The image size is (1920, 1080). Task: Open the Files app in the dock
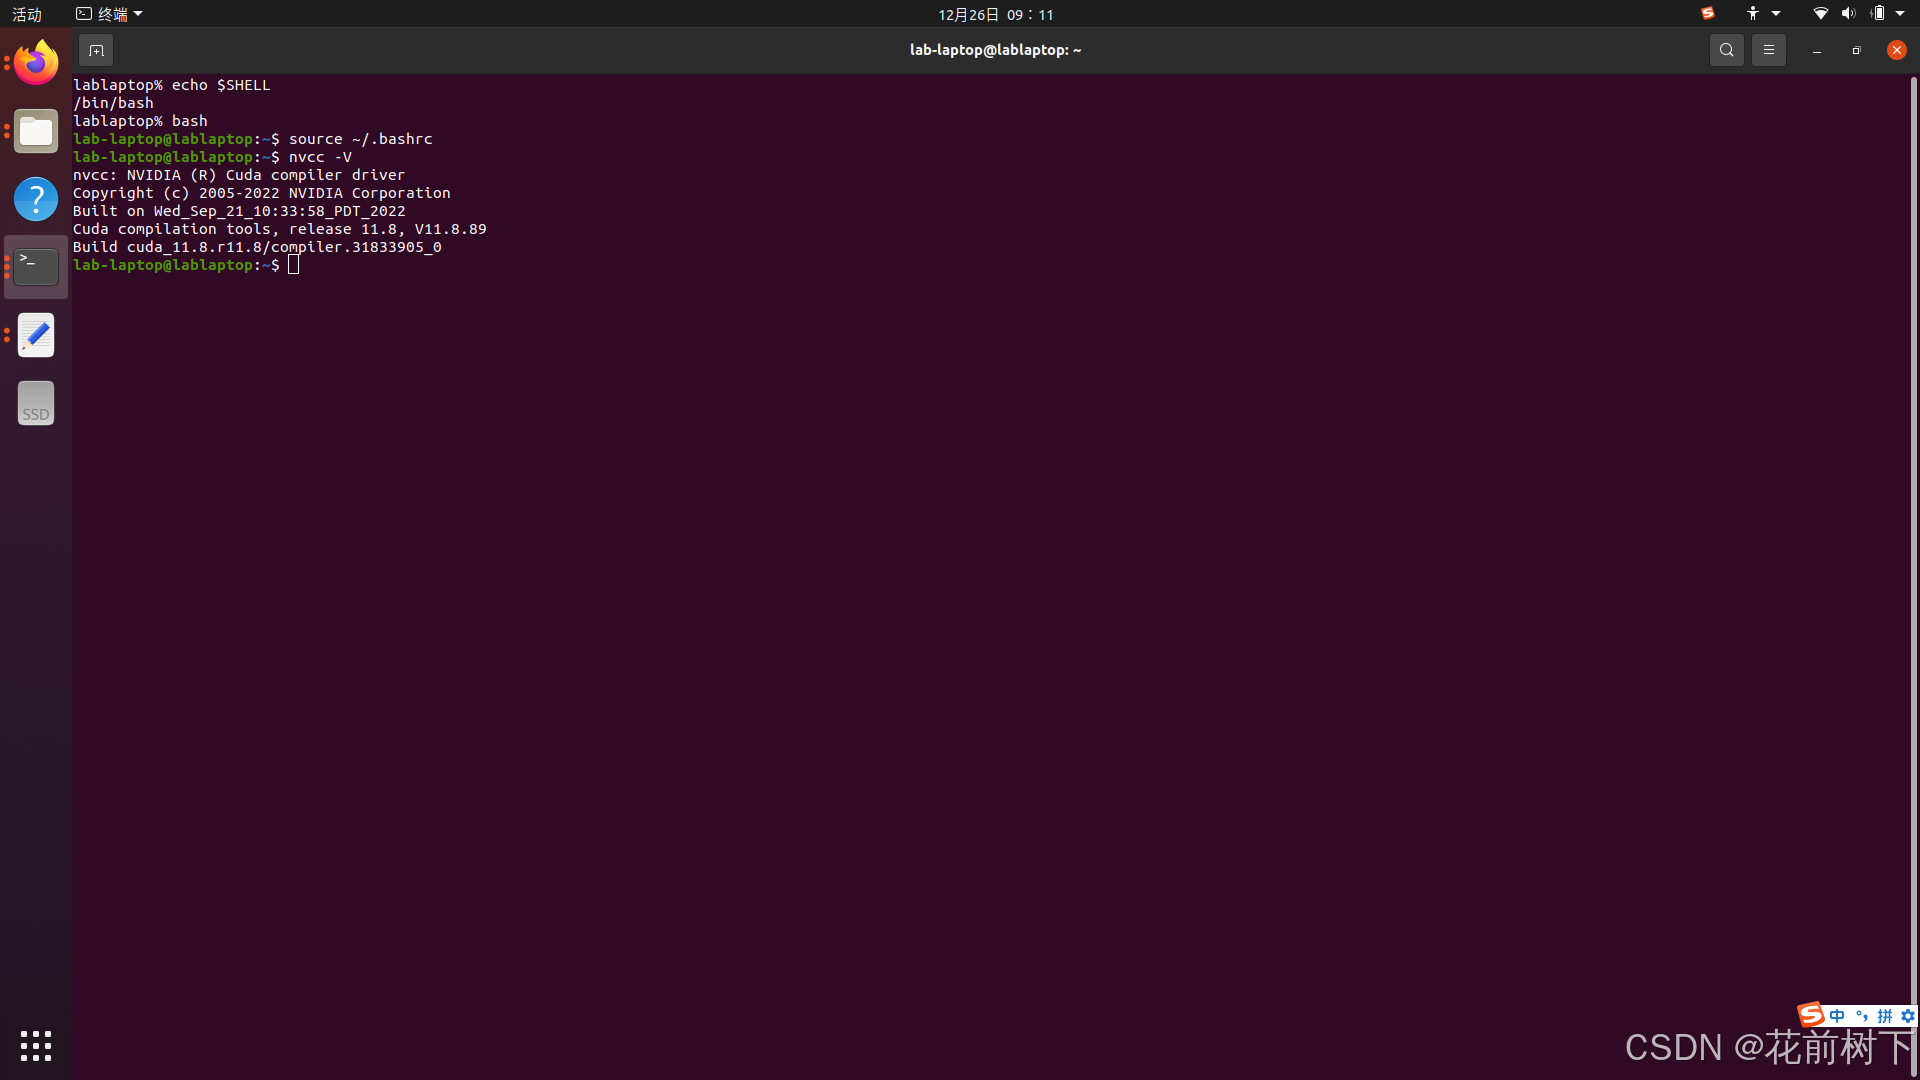pos(36,131)
